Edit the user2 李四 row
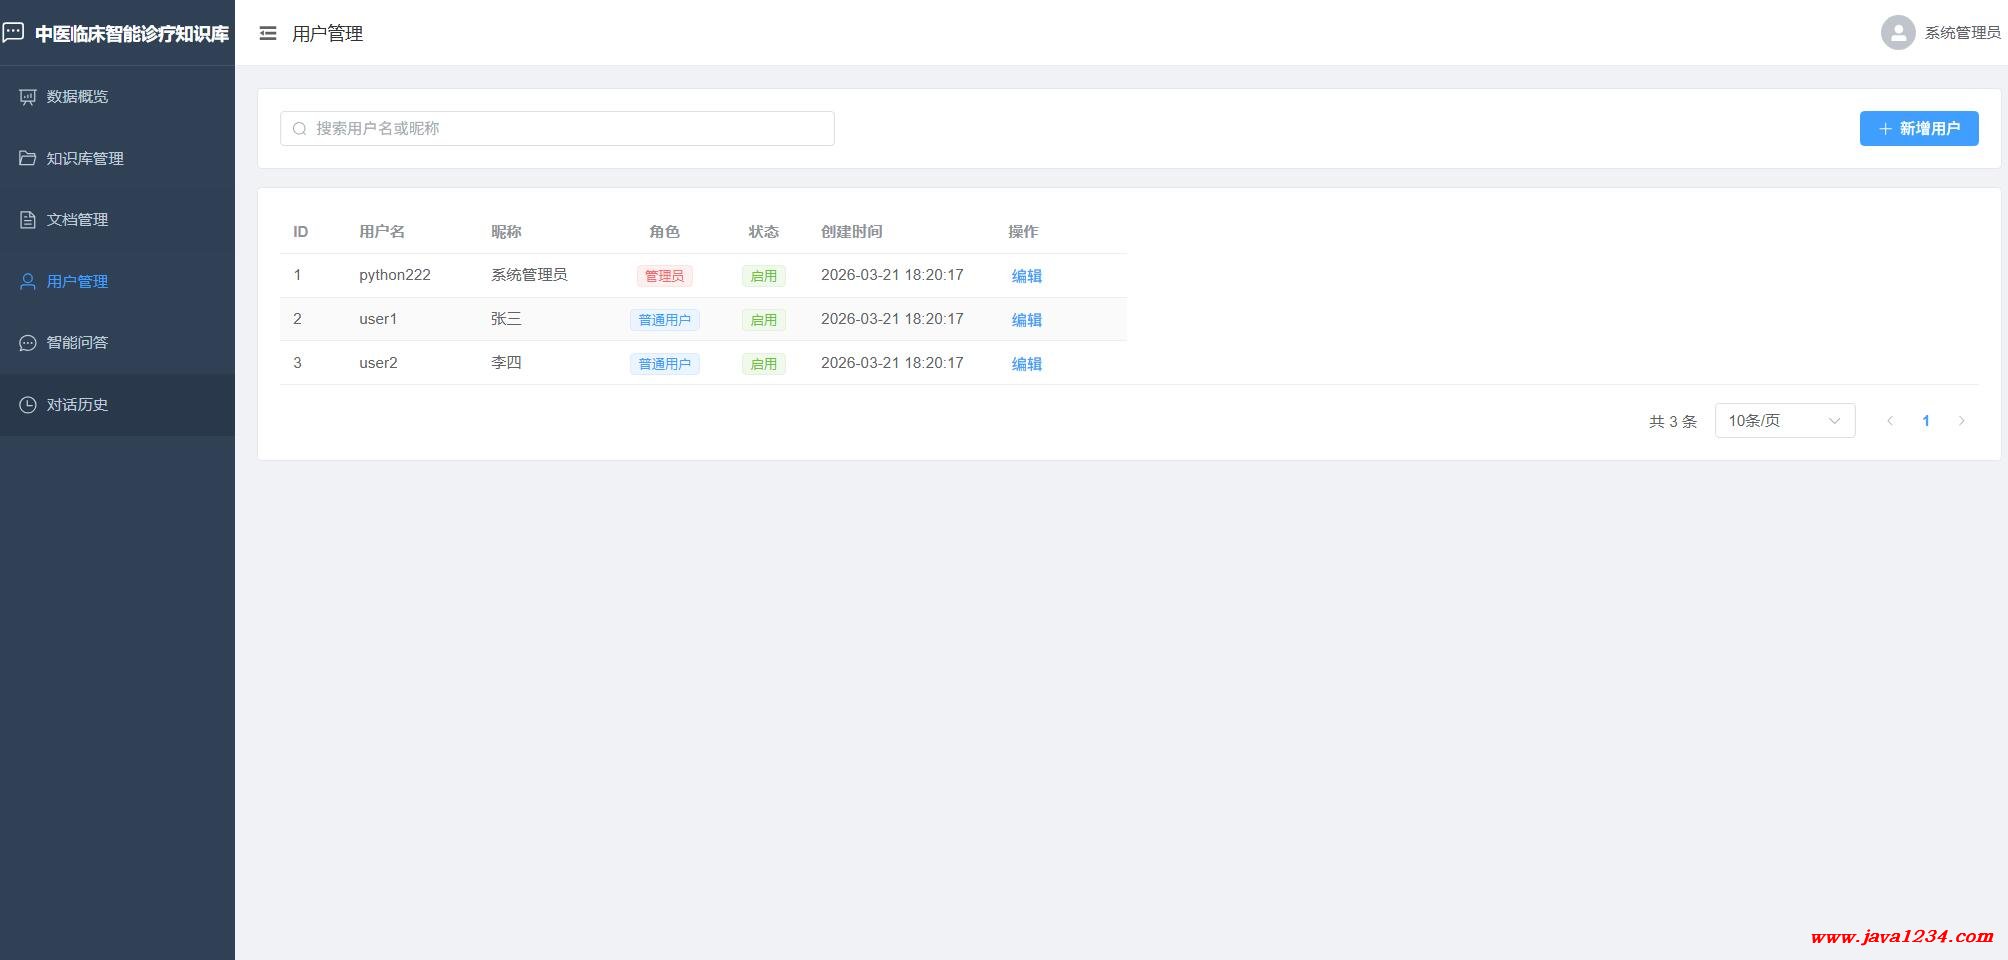2008x960 pixels. click(1026, 364)
